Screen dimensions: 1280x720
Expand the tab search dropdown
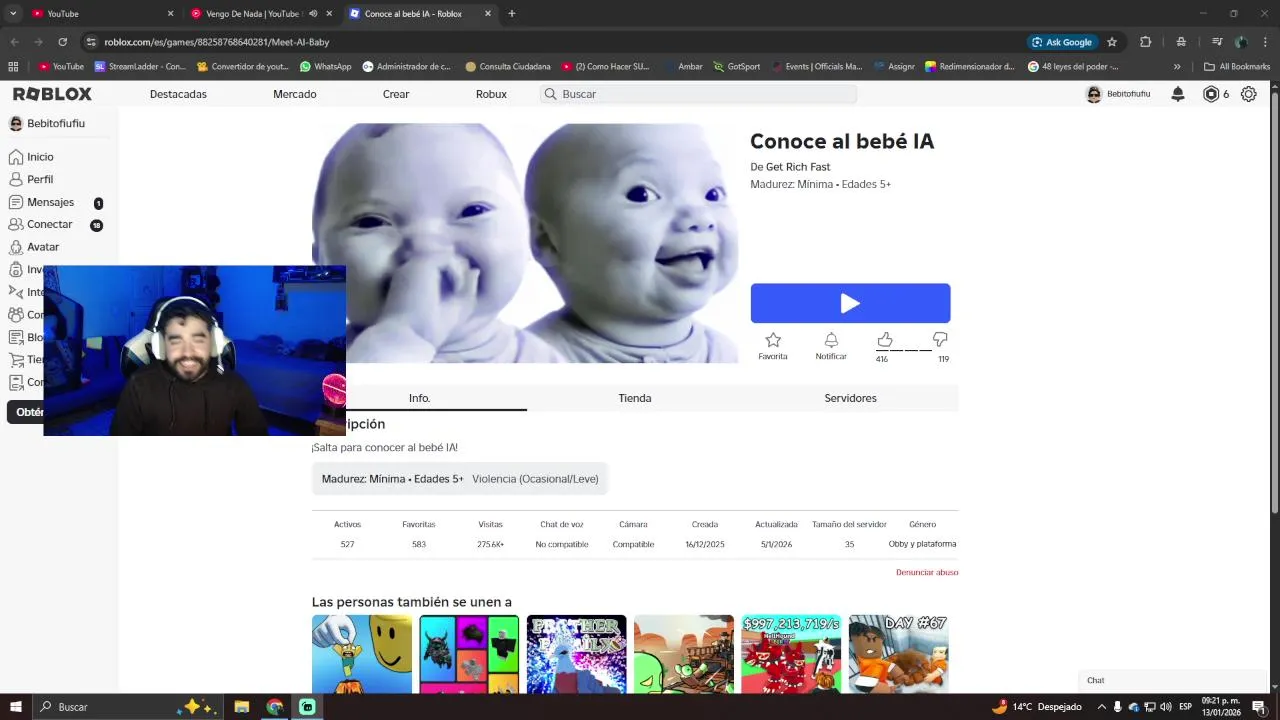(13, 14)
